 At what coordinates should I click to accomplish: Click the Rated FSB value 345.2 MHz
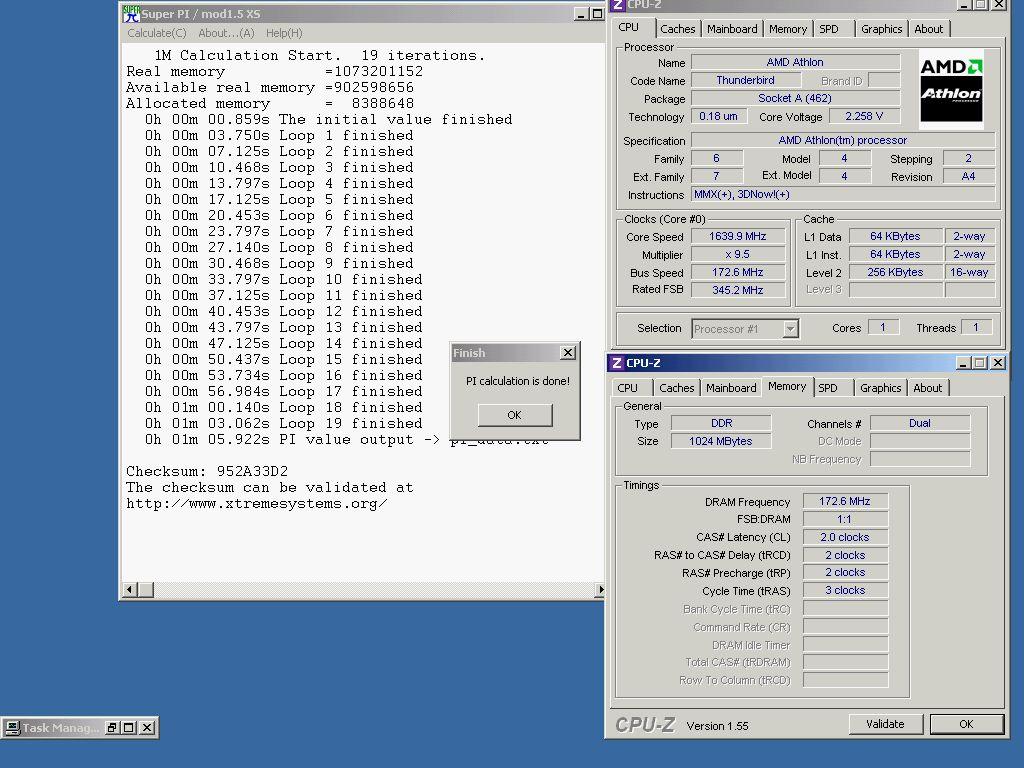(x=738, y=290)
